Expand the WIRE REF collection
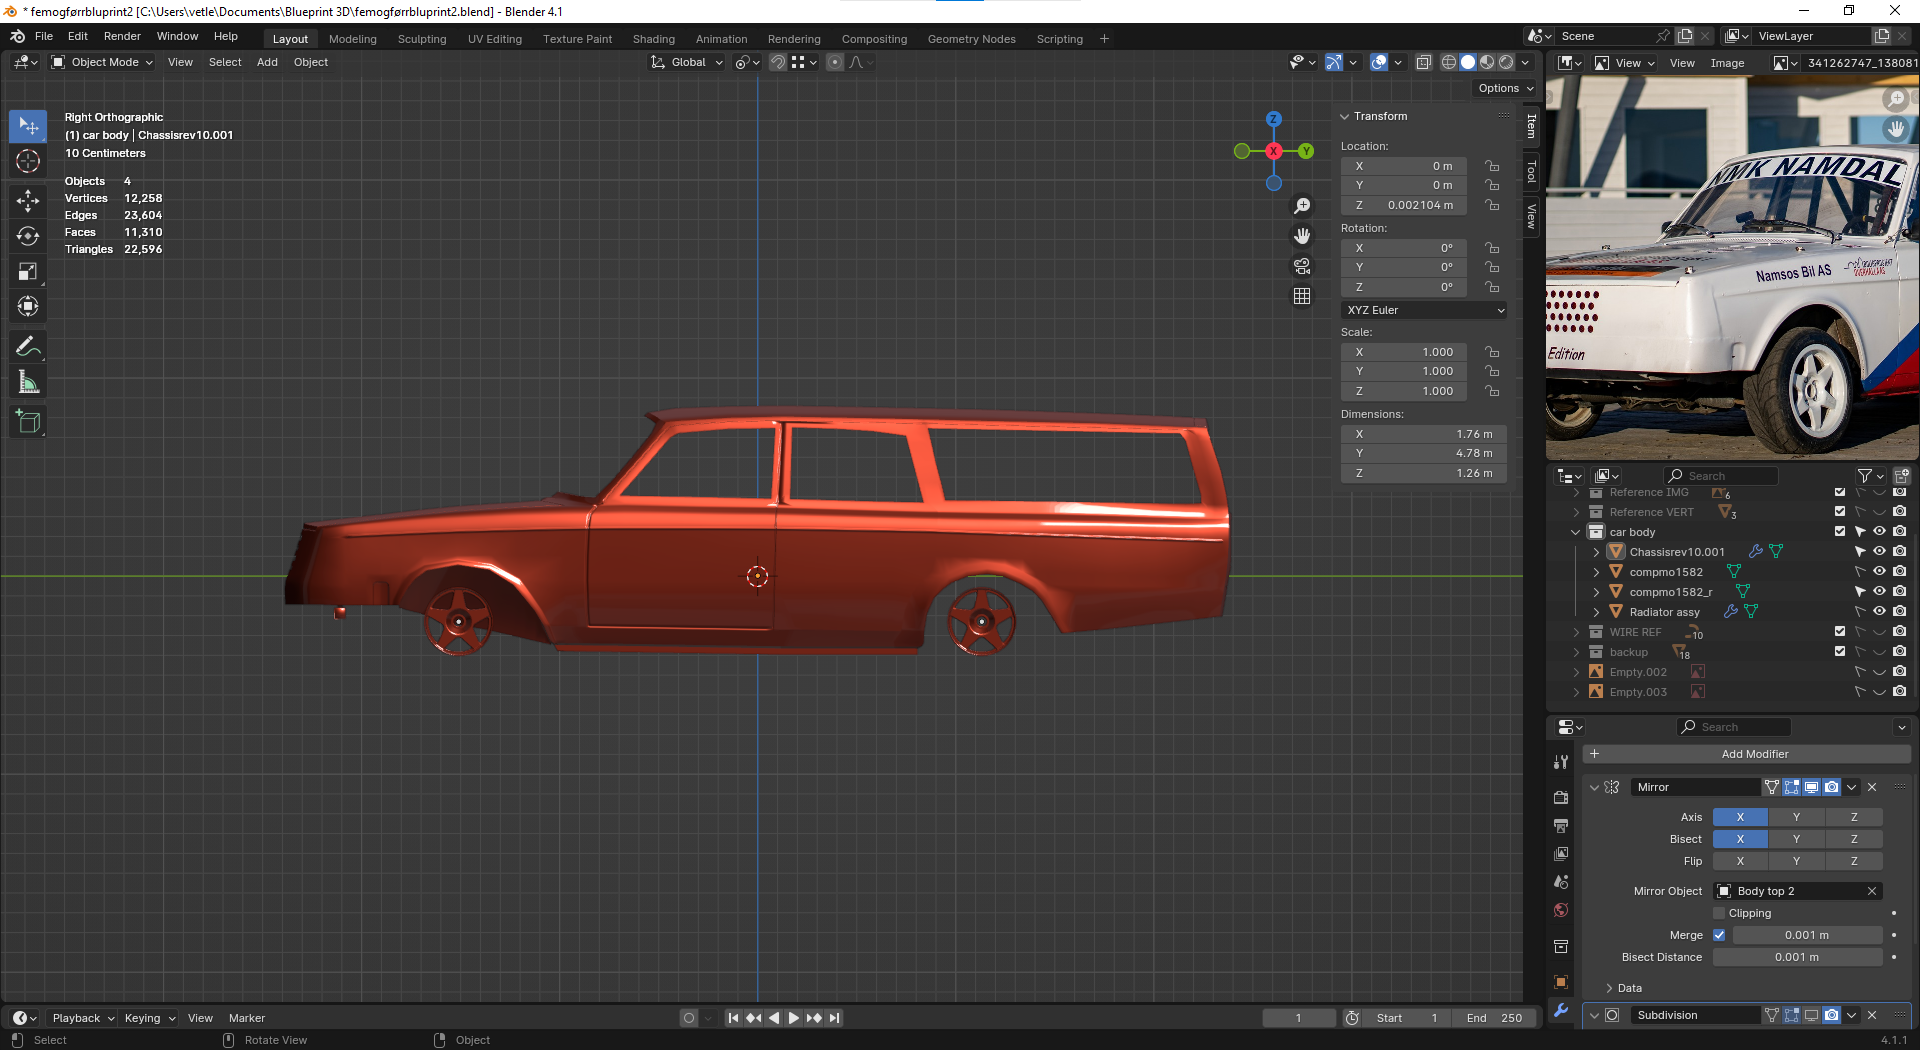Viewport: 1920px width, 1050px height. (1577, 632)
